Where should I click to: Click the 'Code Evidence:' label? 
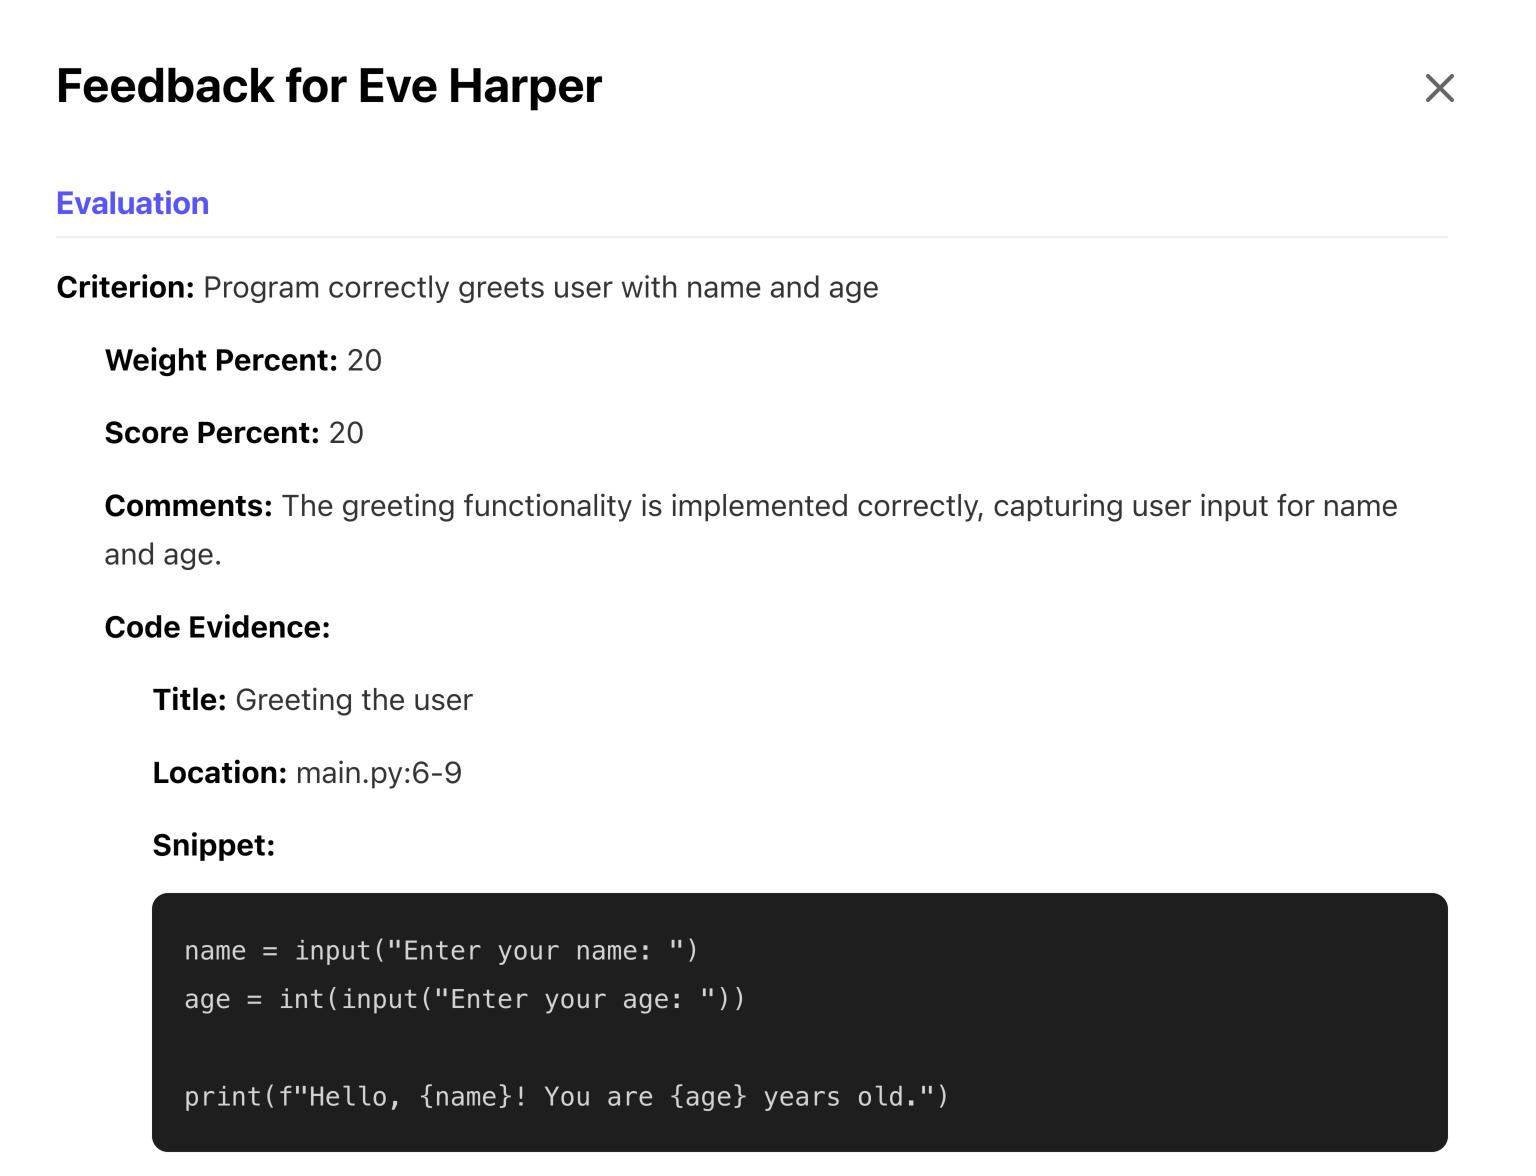[217, 627]
